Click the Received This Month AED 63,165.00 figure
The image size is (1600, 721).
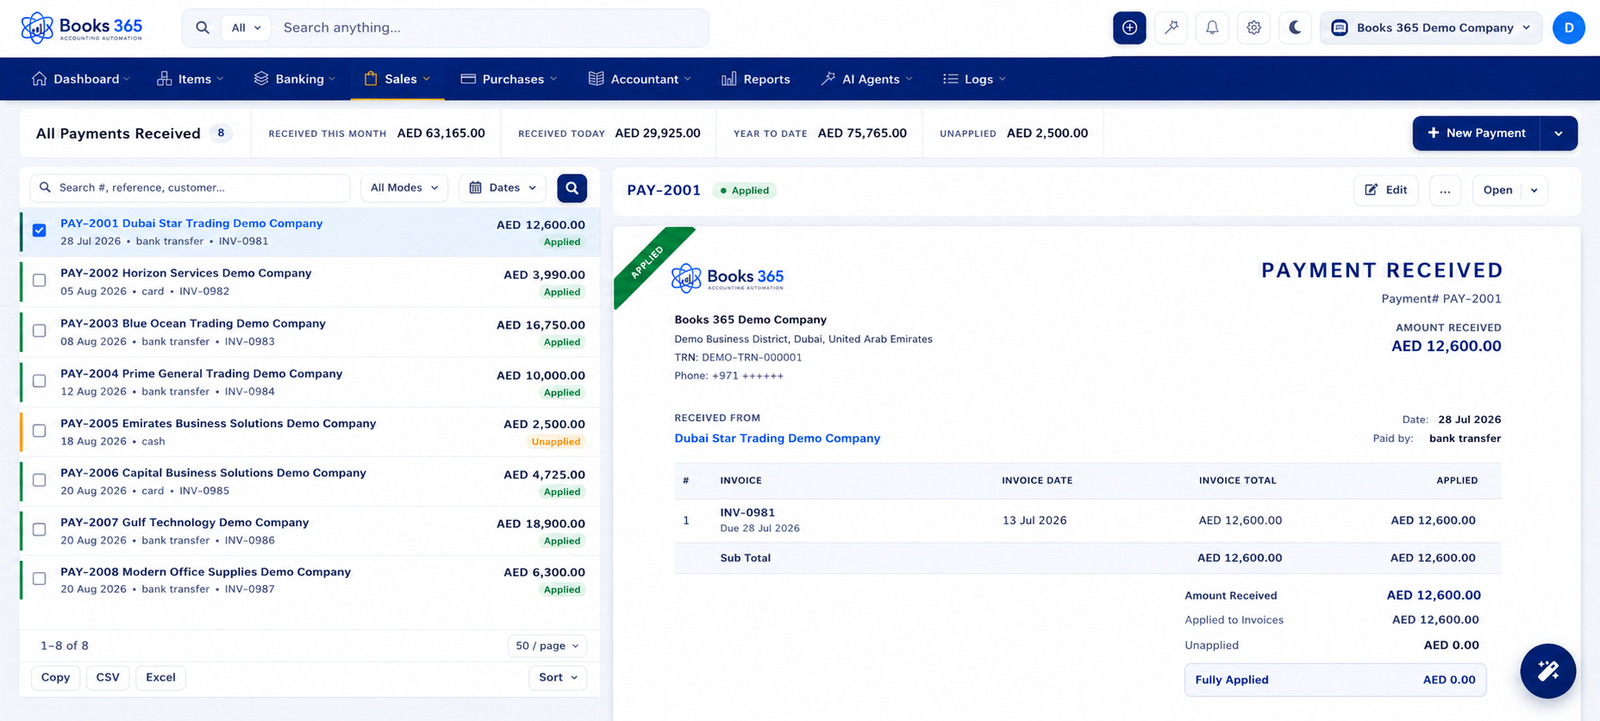pos(441,133)
